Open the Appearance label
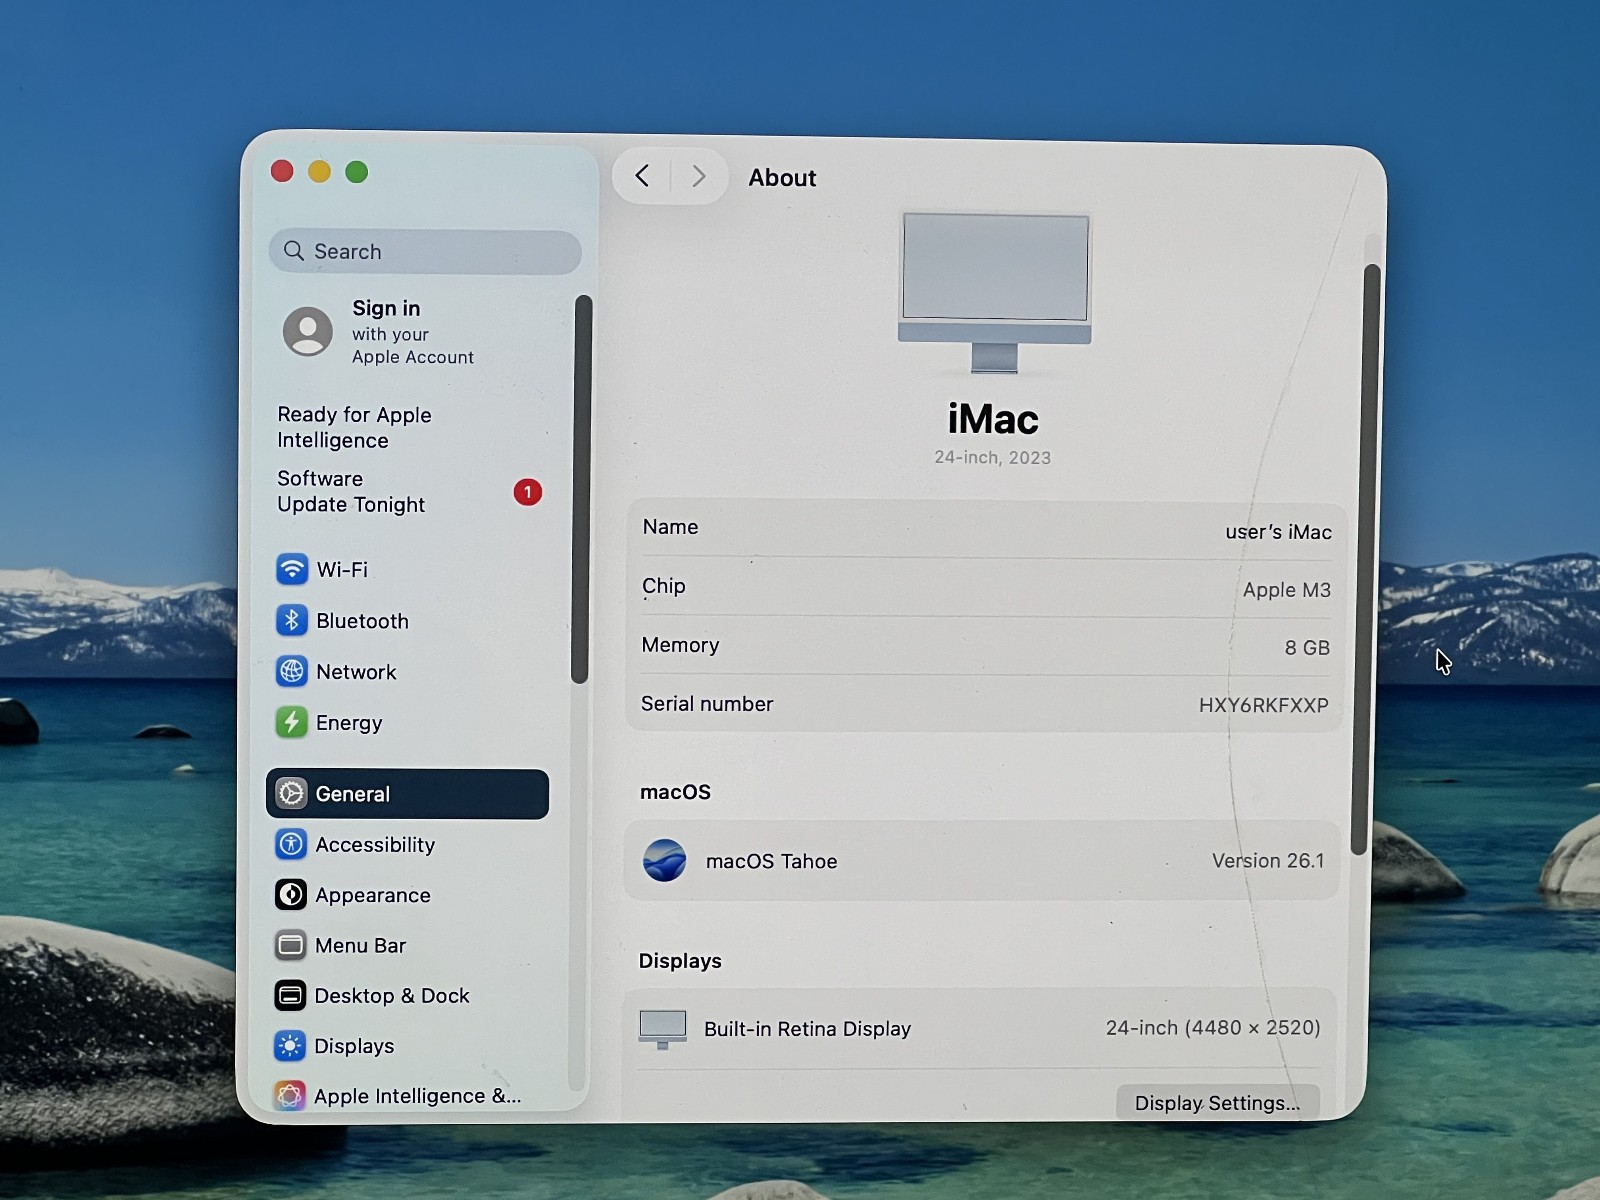The width and height of the screenshot is (1600, 1200). click(x=373, y=894)
